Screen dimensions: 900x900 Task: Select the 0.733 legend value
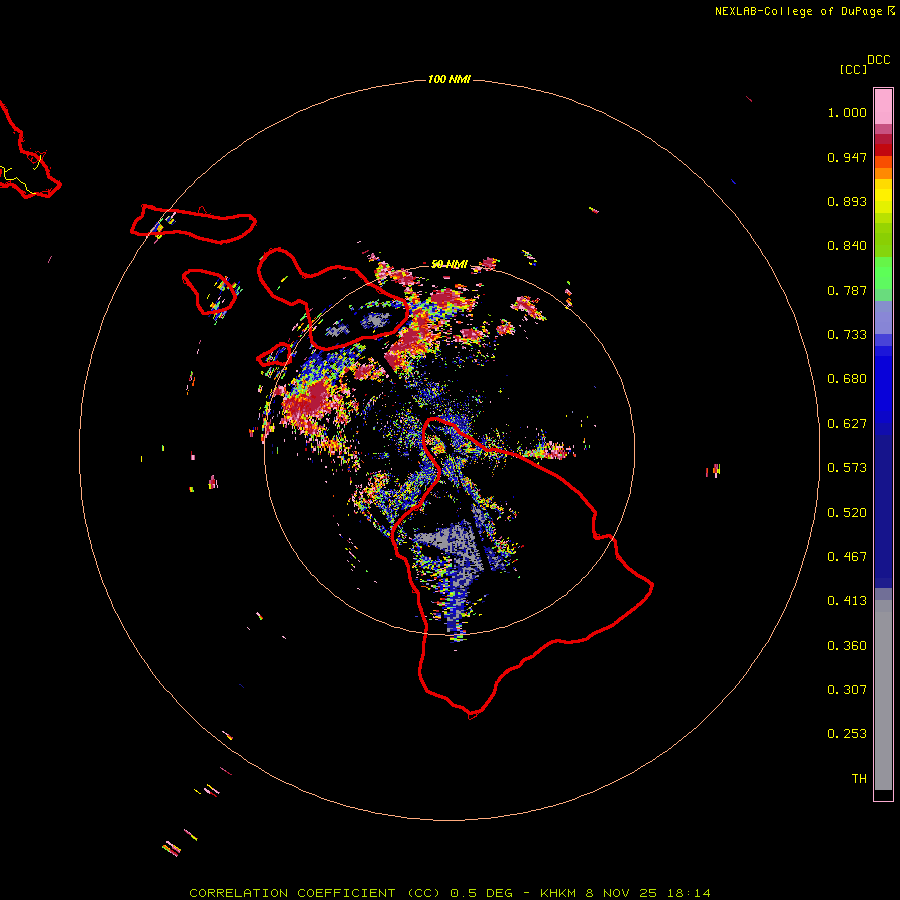coord(847,335)
